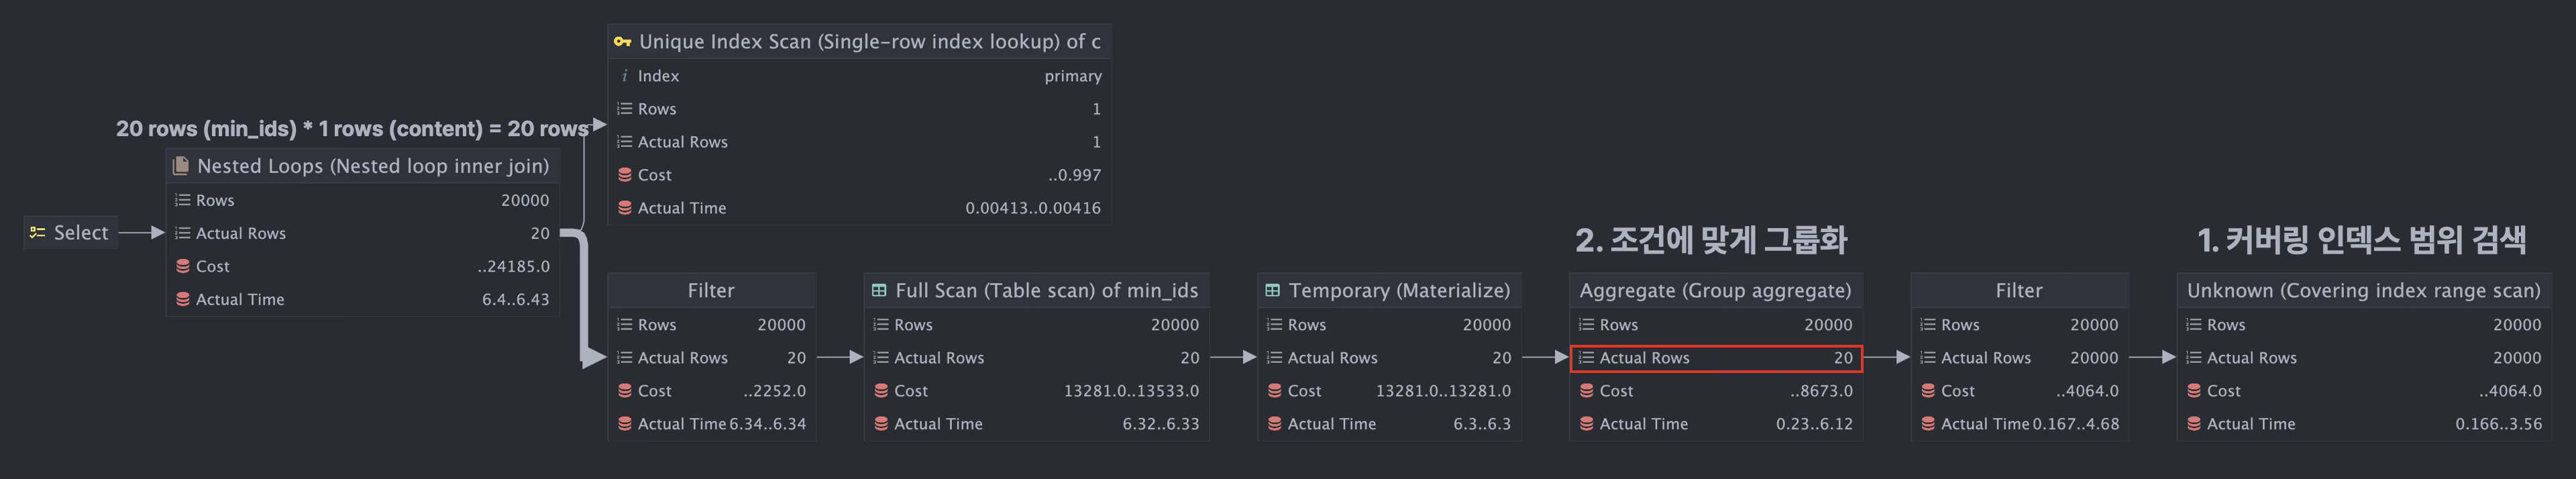Select the Filter node next to Nested Loops
Viewport: 2576px width, 479px height.
[x=710, y=291]
